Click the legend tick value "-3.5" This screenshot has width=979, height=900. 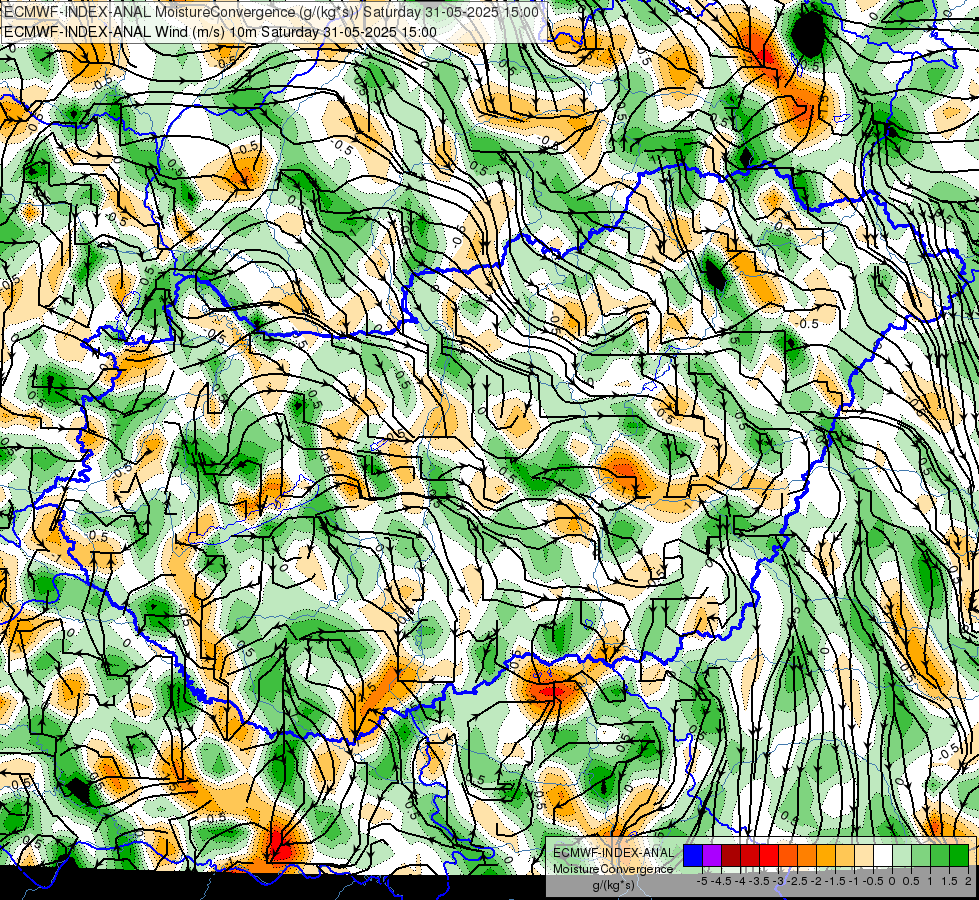tap(760, 881)
